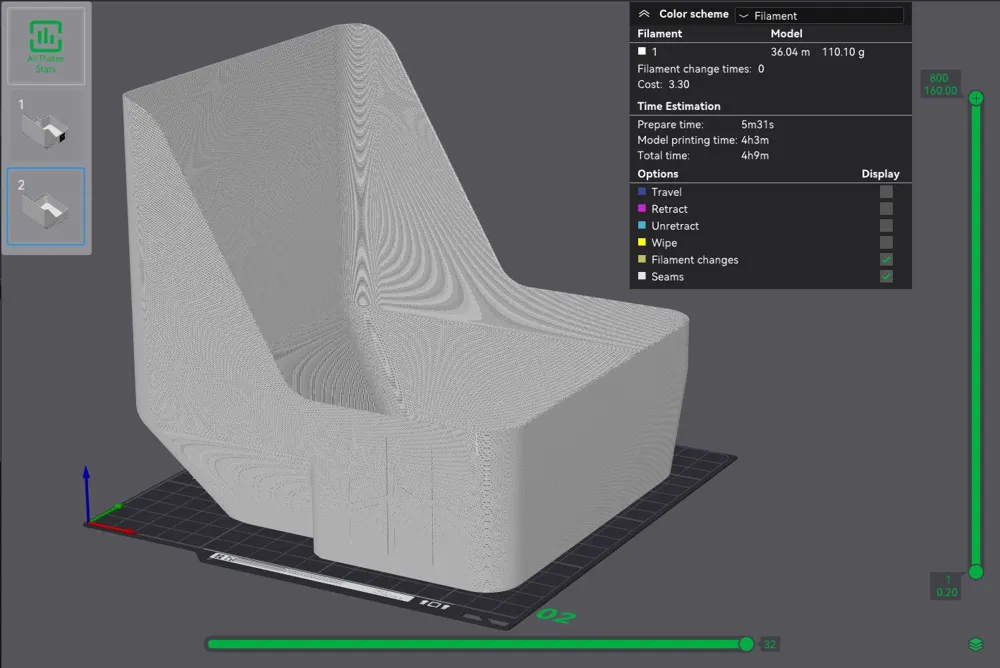Collapse the Color scheme panel arrows
The image size is (1000, 668).
coord(644,14)
